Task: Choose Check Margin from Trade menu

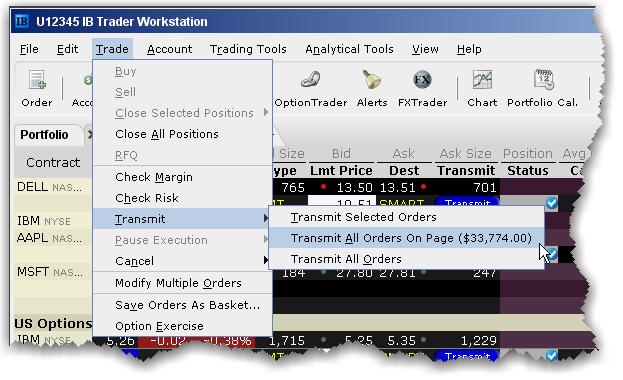Action: click(x=154, y=177)
